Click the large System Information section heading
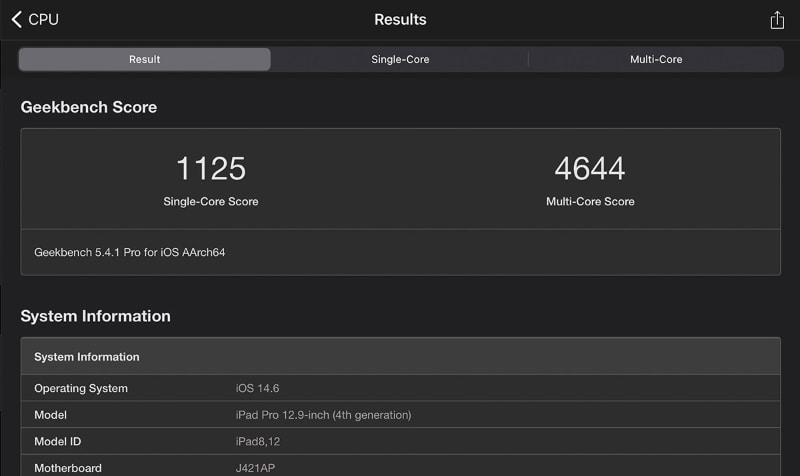Viewport: 800px width, 476px height. pos(95,316)
